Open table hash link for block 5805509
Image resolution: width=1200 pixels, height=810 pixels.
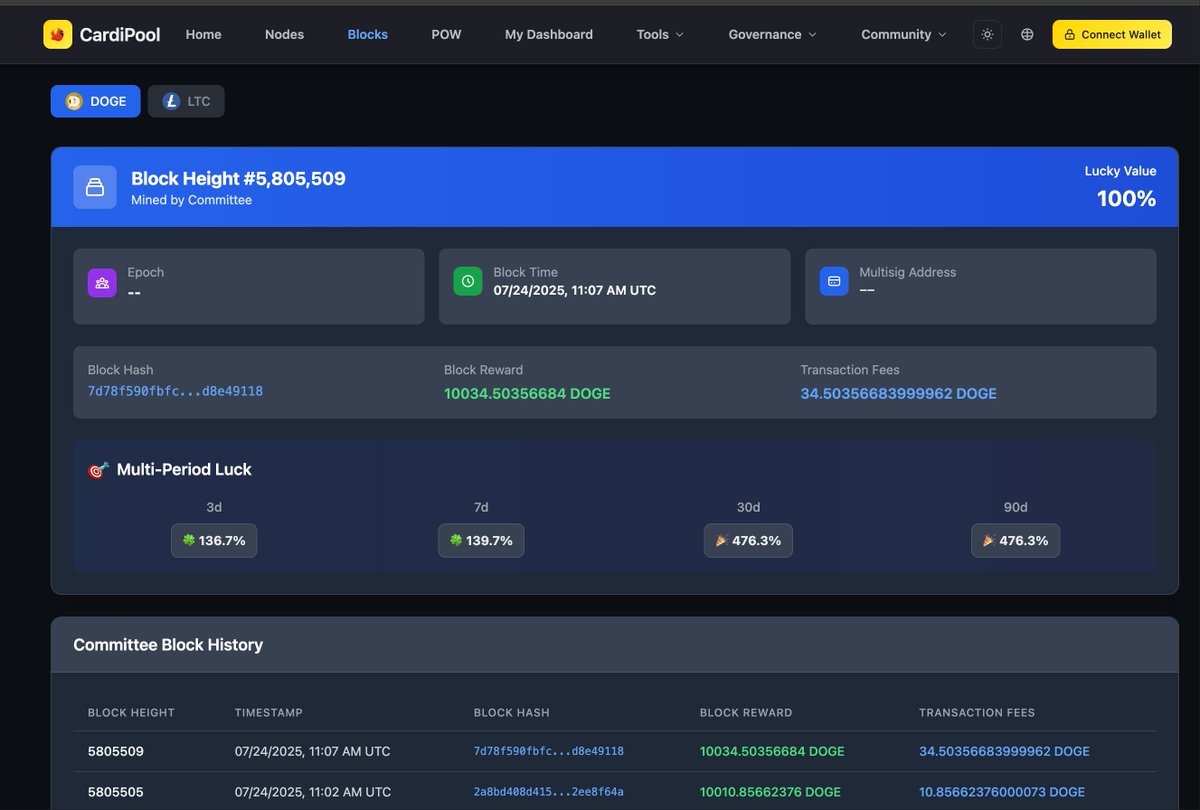point(549,751)
